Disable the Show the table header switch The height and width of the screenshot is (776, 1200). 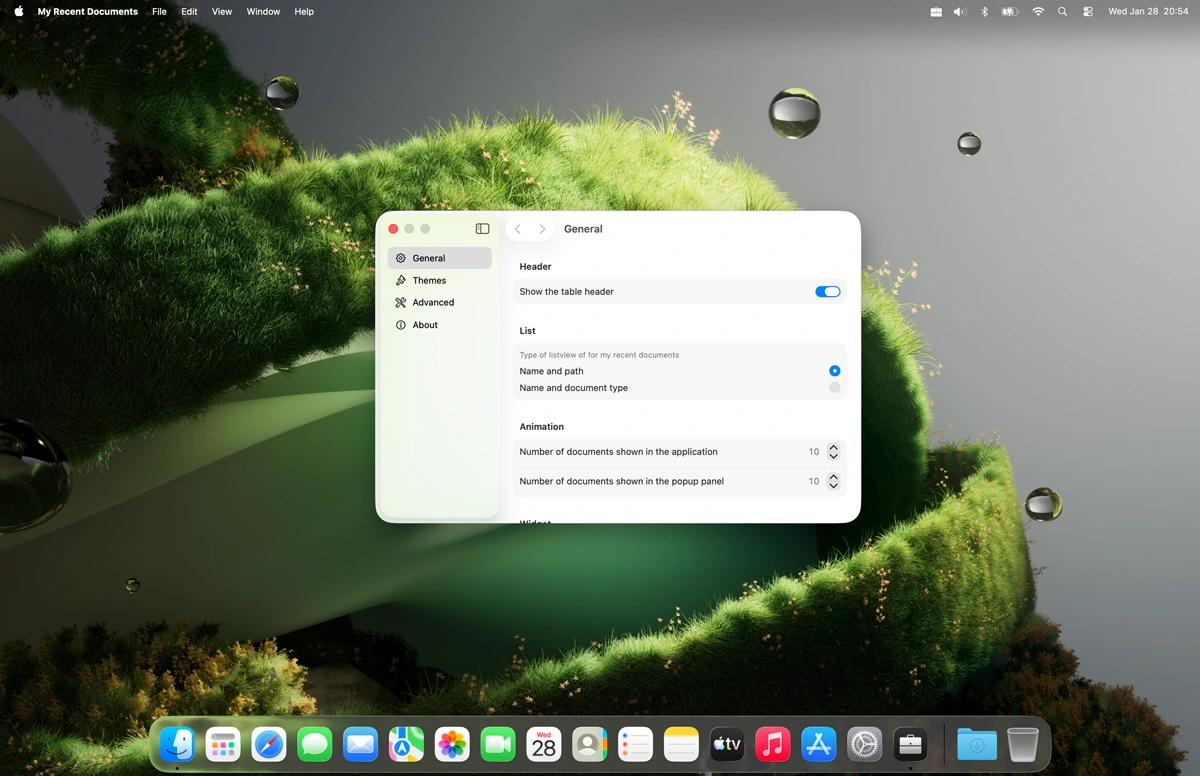(x=827, y=291)
